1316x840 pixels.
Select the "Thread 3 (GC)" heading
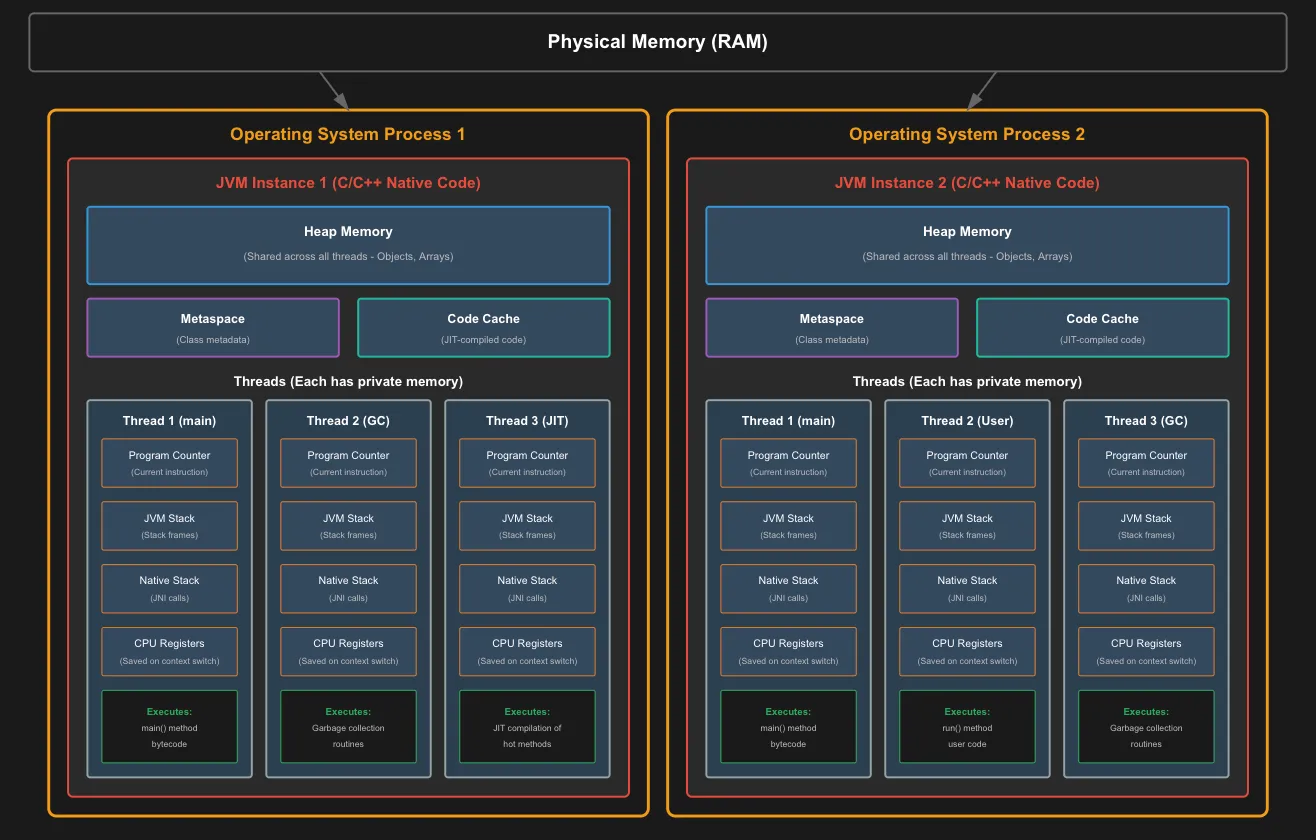(x=1146, y=420)
